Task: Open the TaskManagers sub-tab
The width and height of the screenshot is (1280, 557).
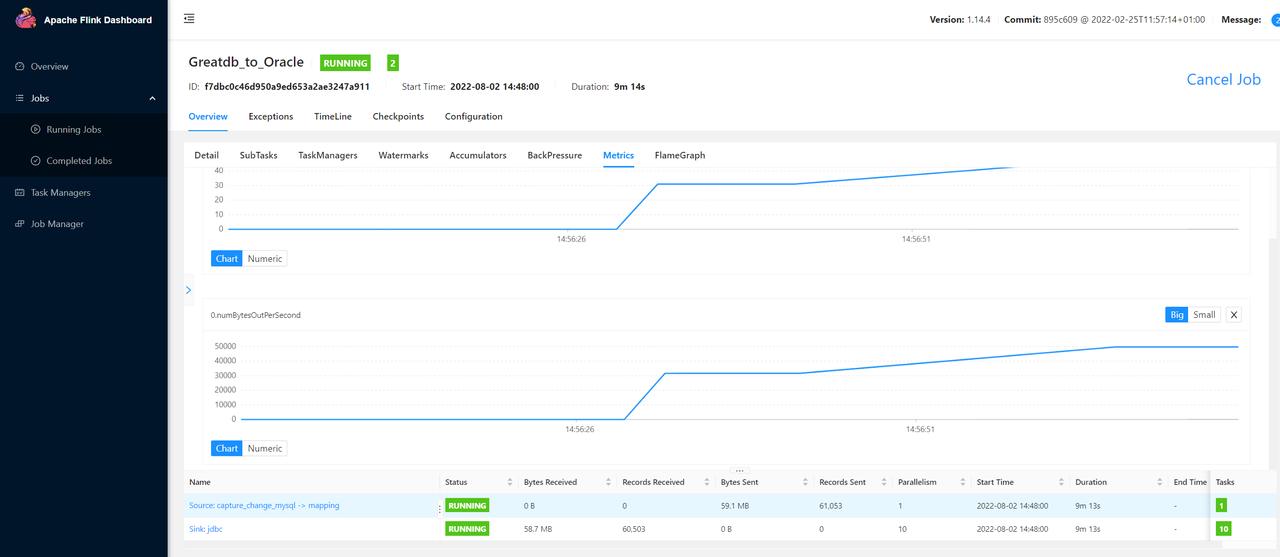Action: [328, 155]
